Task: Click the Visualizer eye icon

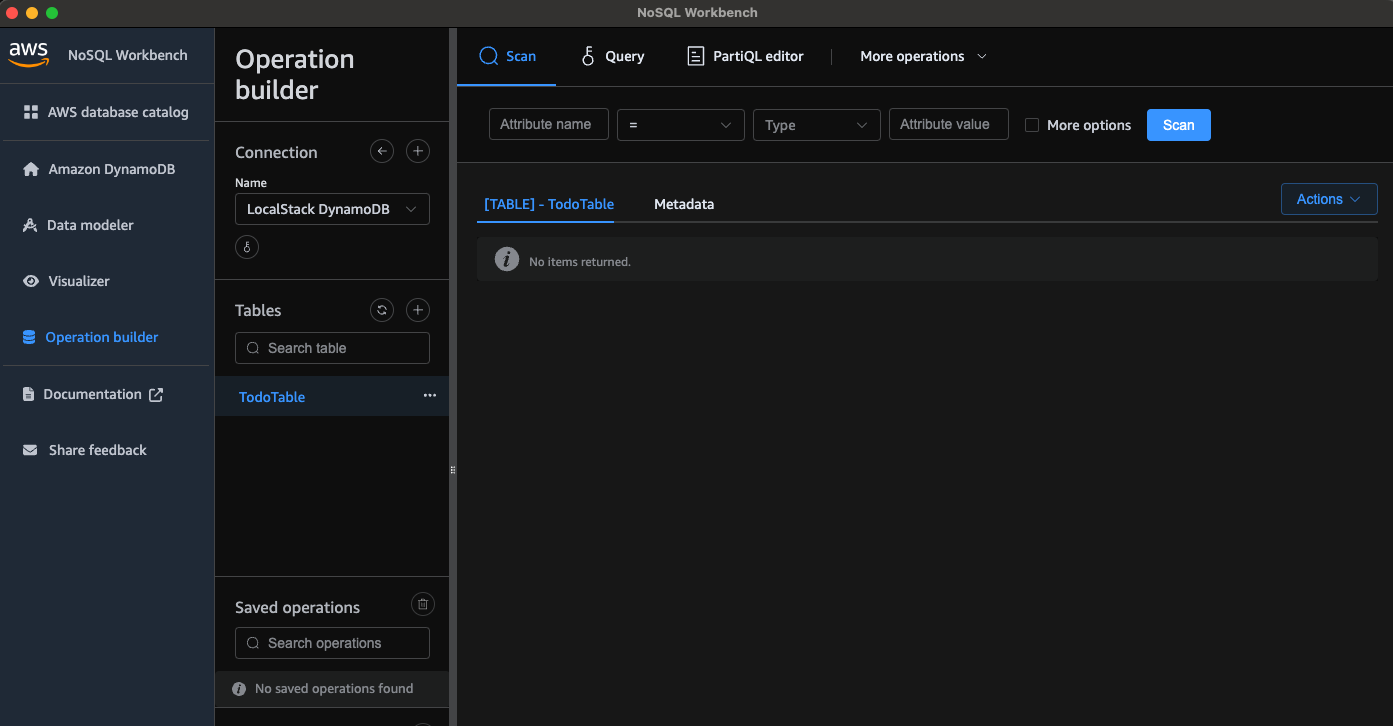Action: pyautogui.click(x=31, y=281)
